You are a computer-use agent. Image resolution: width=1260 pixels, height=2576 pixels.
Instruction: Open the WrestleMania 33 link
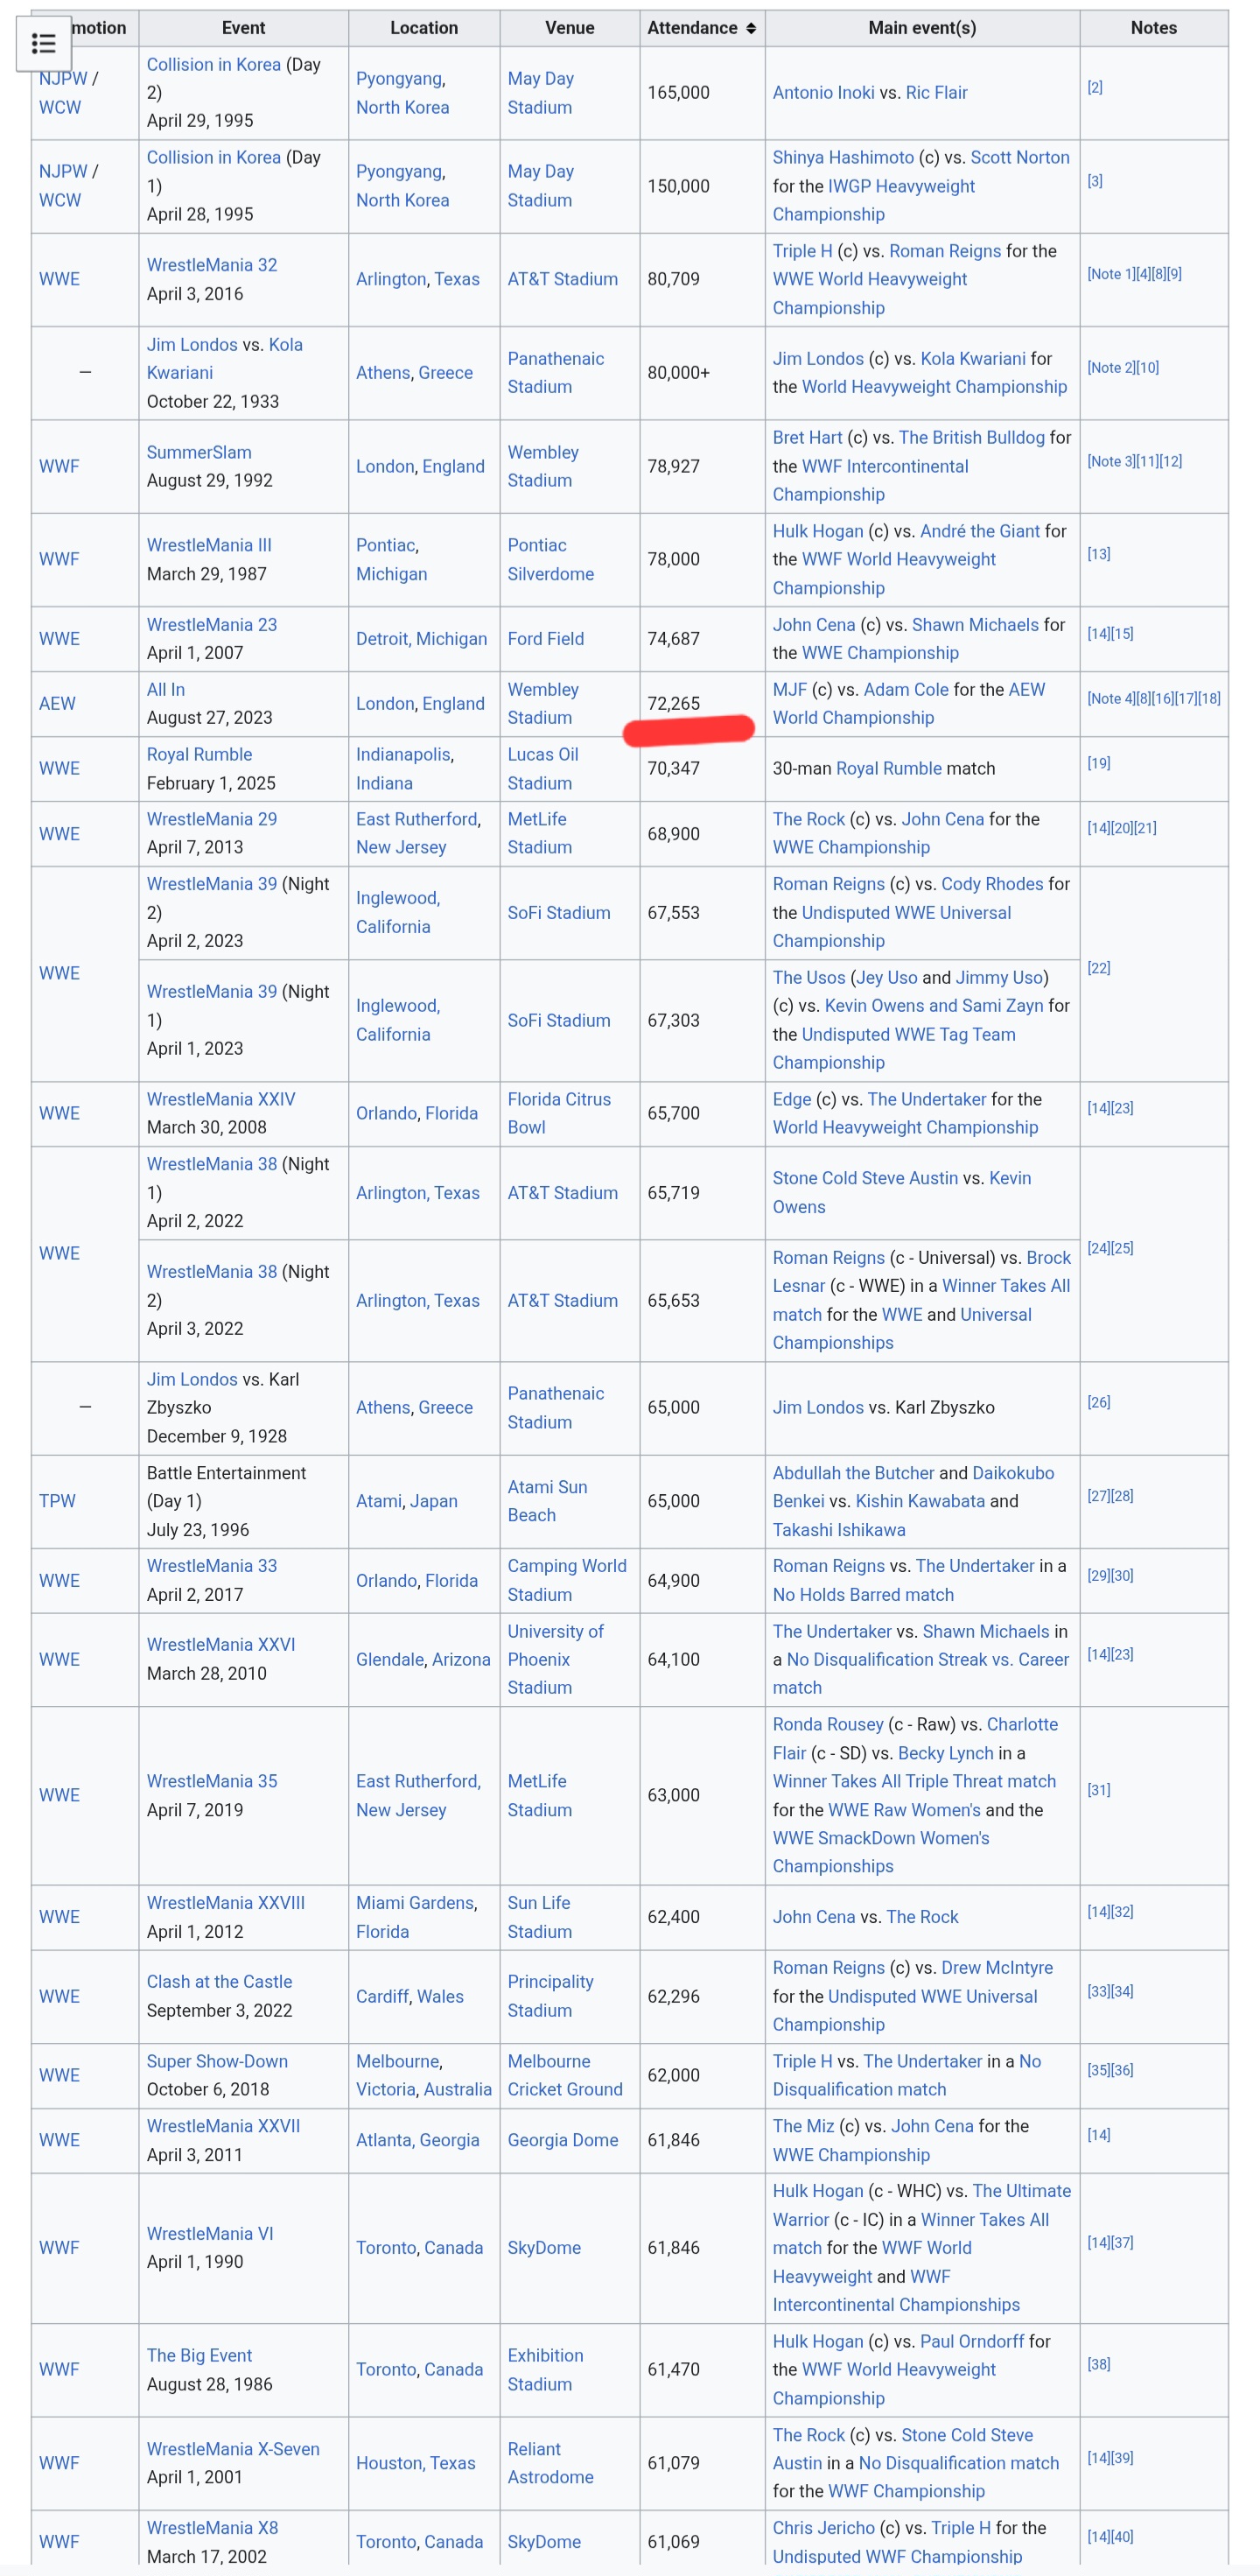click(212, 1566)
